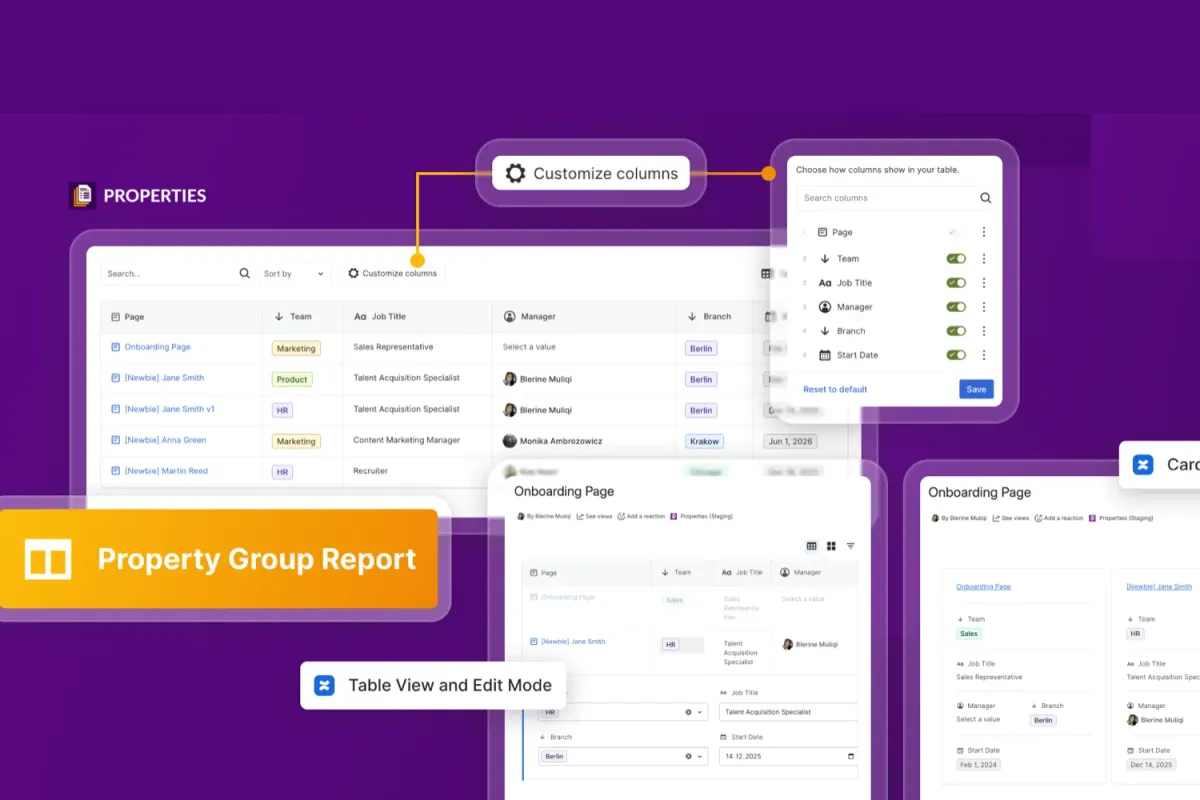Viewport: 1200px width, 800px height.
Task: Open the three-dot menu for Branch column
Action: tap(984, 331)
